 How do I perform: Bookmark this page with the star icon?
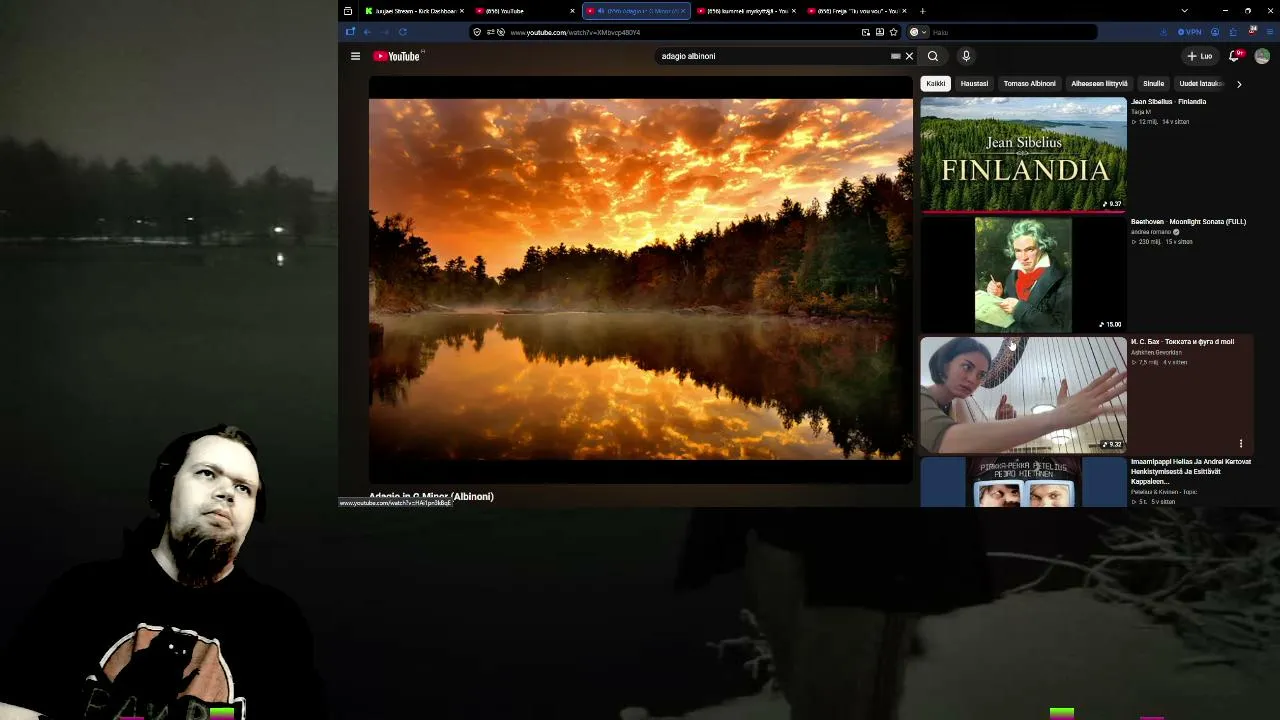(894, 32)
